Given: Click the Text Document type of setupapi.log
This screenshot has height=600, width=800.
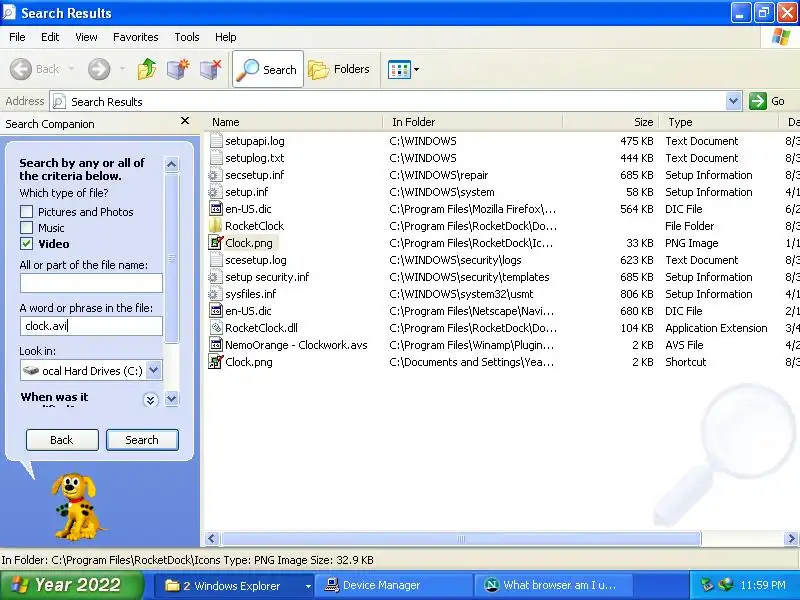Looking at the screenshot, I should point(702,141).
